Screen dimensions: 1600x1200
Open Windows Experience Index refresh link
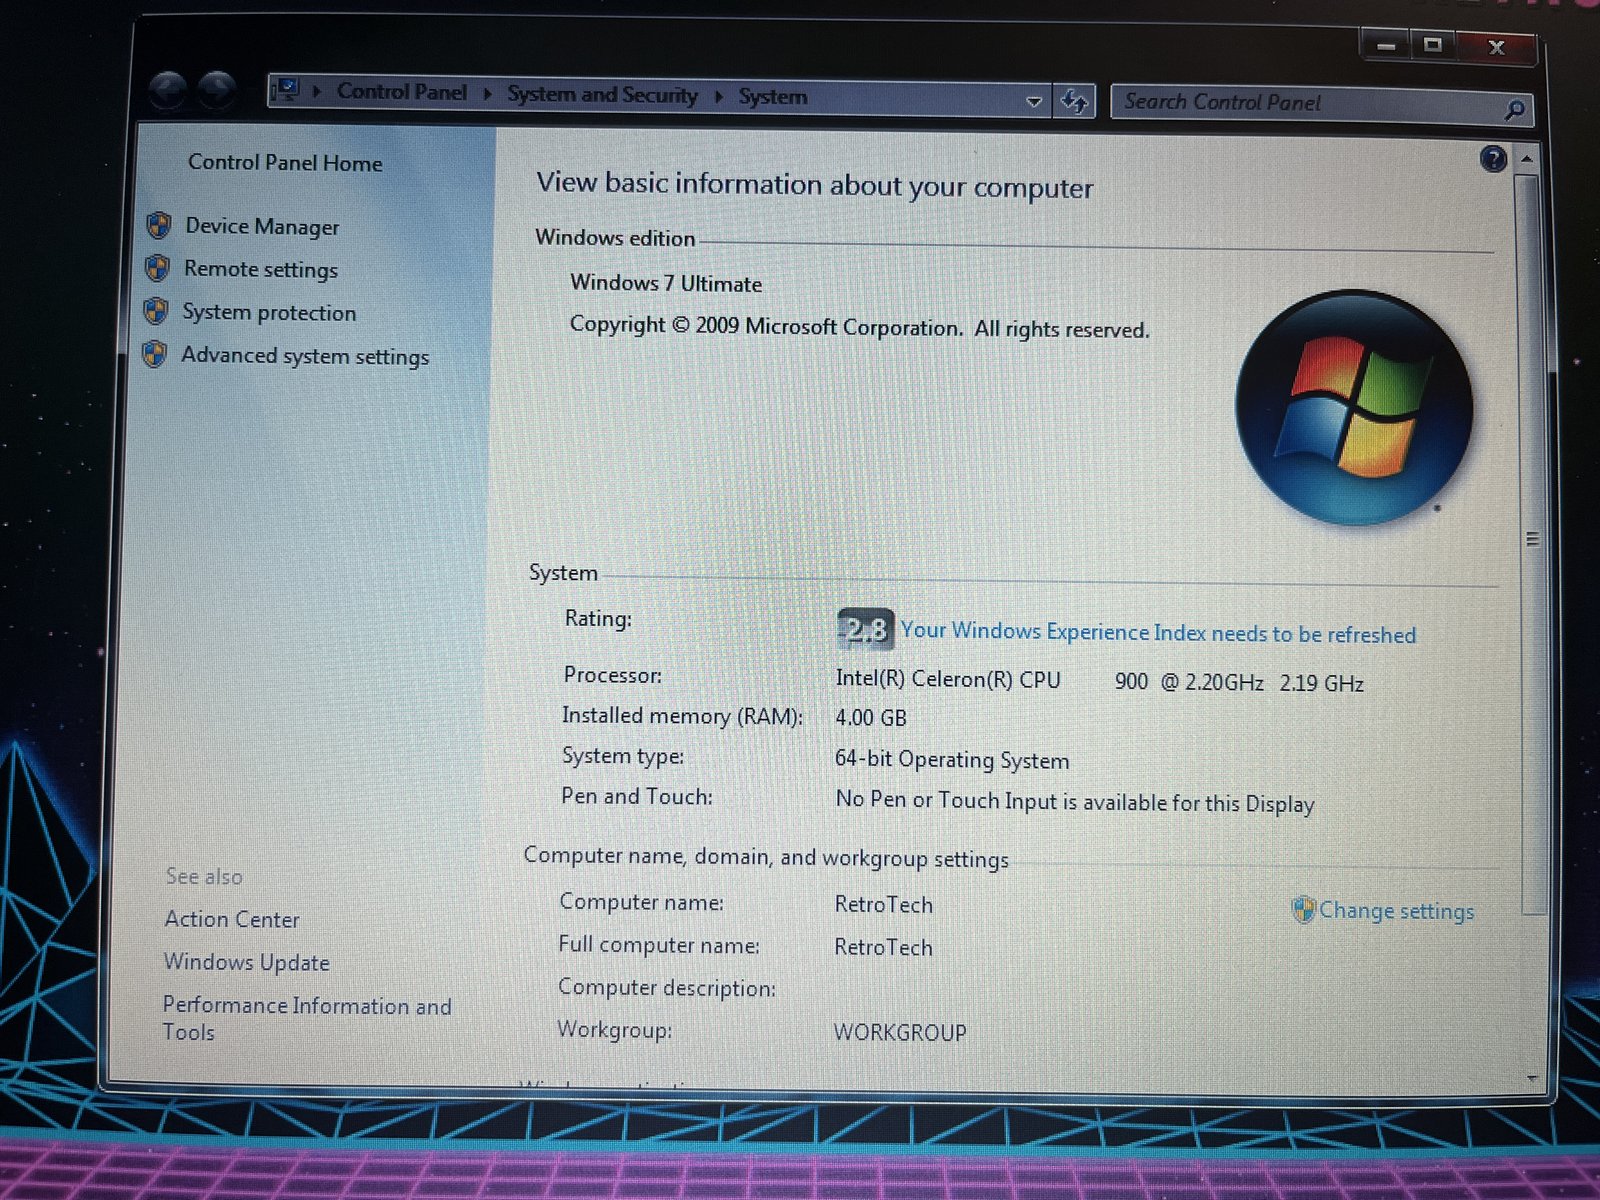(1158, 633)
